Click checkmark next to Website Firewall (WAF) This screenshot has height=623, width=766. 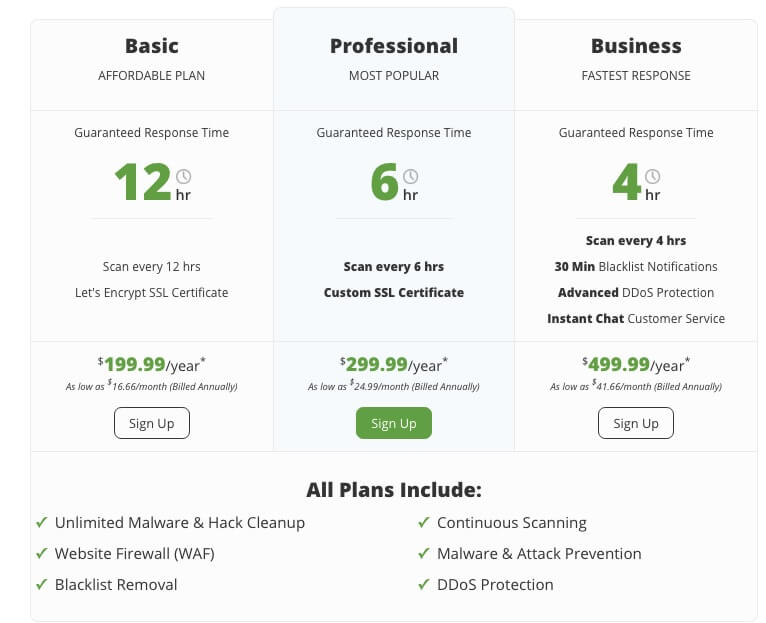42,553
